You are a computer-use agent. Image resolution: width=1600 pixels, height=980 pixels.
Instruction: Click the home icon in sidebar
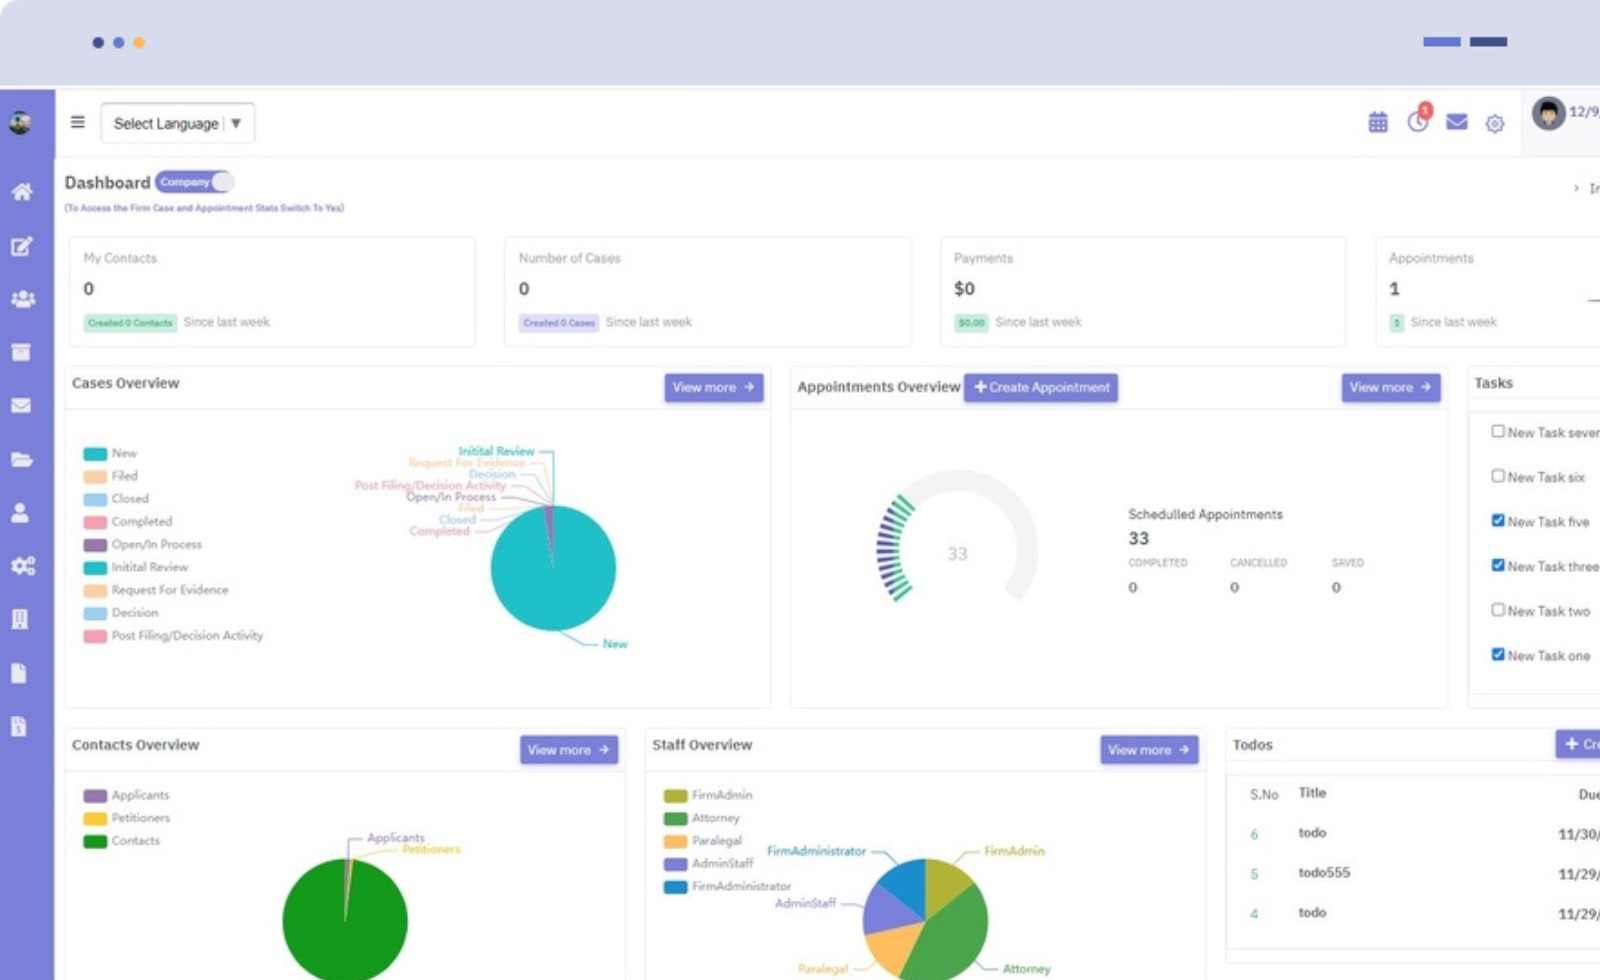point(22,192)
